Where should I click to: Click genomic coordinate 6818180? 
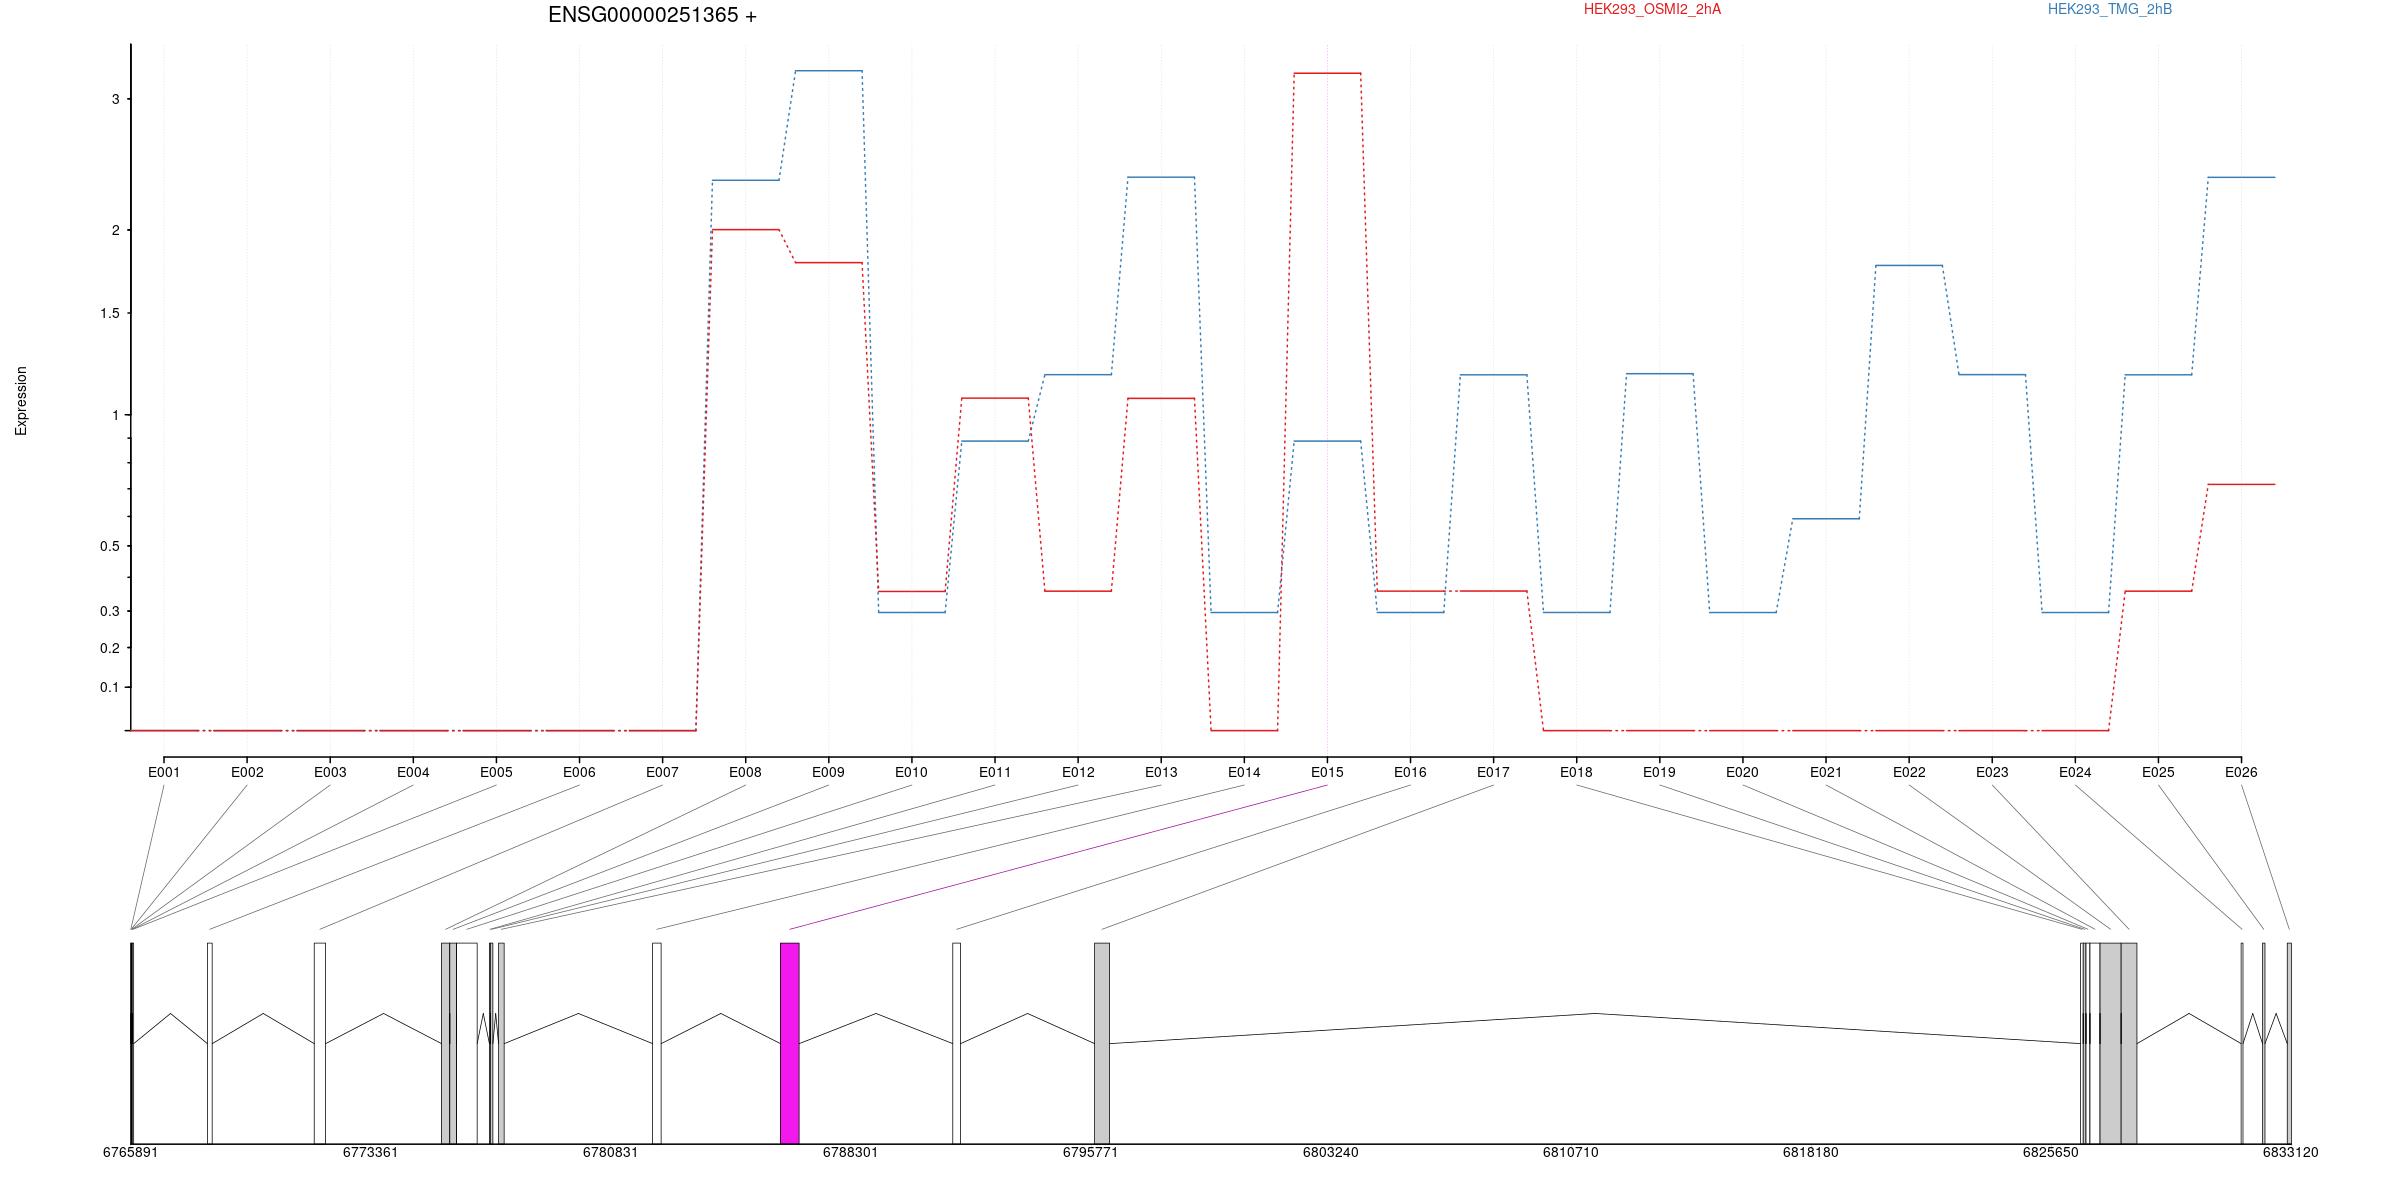tap(1810, 1152)
